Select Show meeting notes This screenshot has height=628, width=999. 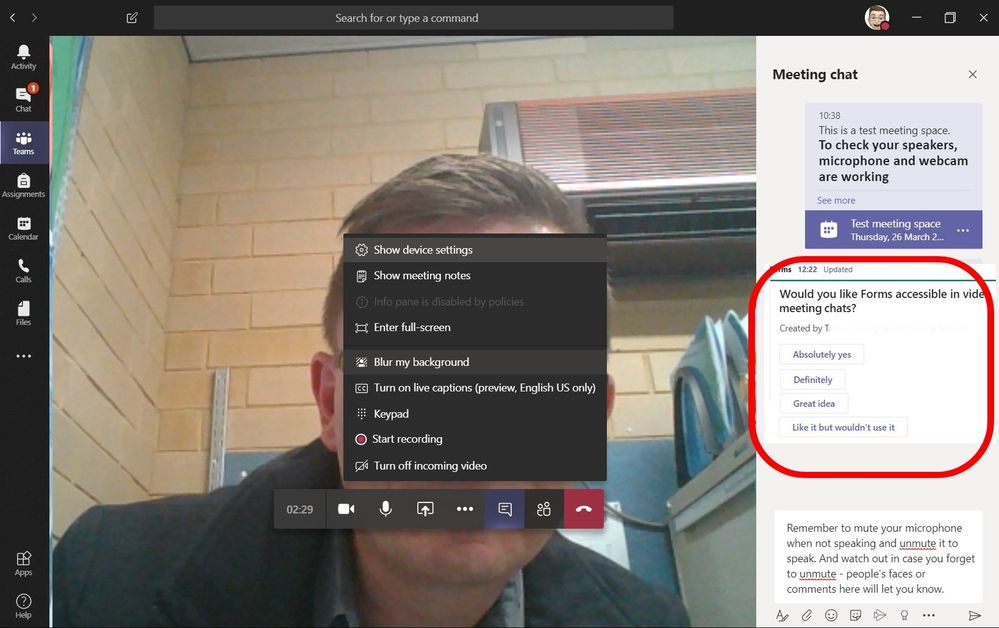(475, 276)
